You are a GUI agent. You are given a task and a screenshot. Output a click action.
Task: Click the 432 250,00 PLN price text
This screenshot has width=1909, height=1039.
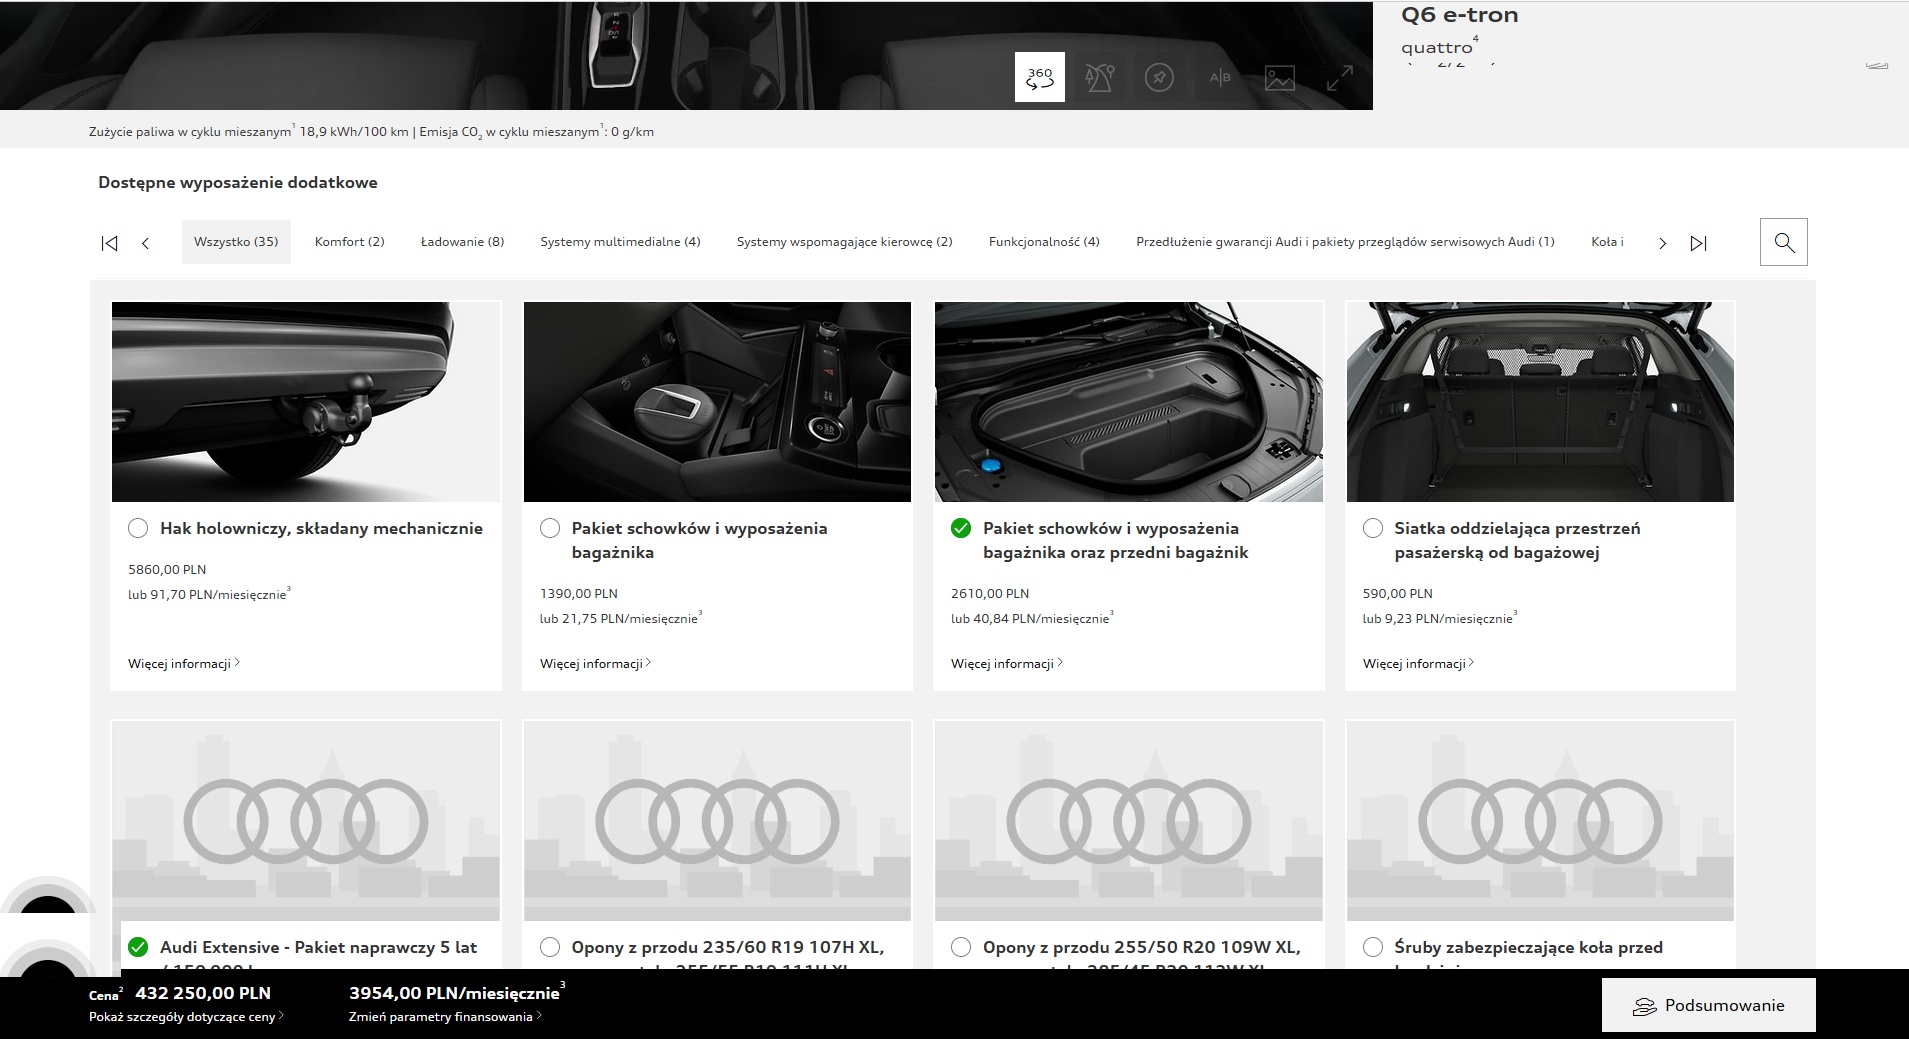coord(203,993)
